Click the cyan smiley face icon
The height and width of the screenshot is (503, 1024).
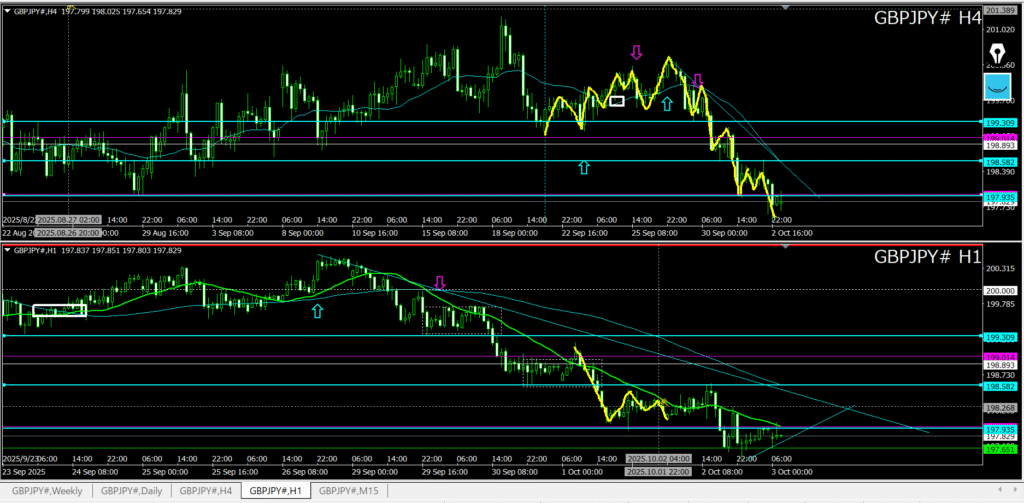coord(997,86)
